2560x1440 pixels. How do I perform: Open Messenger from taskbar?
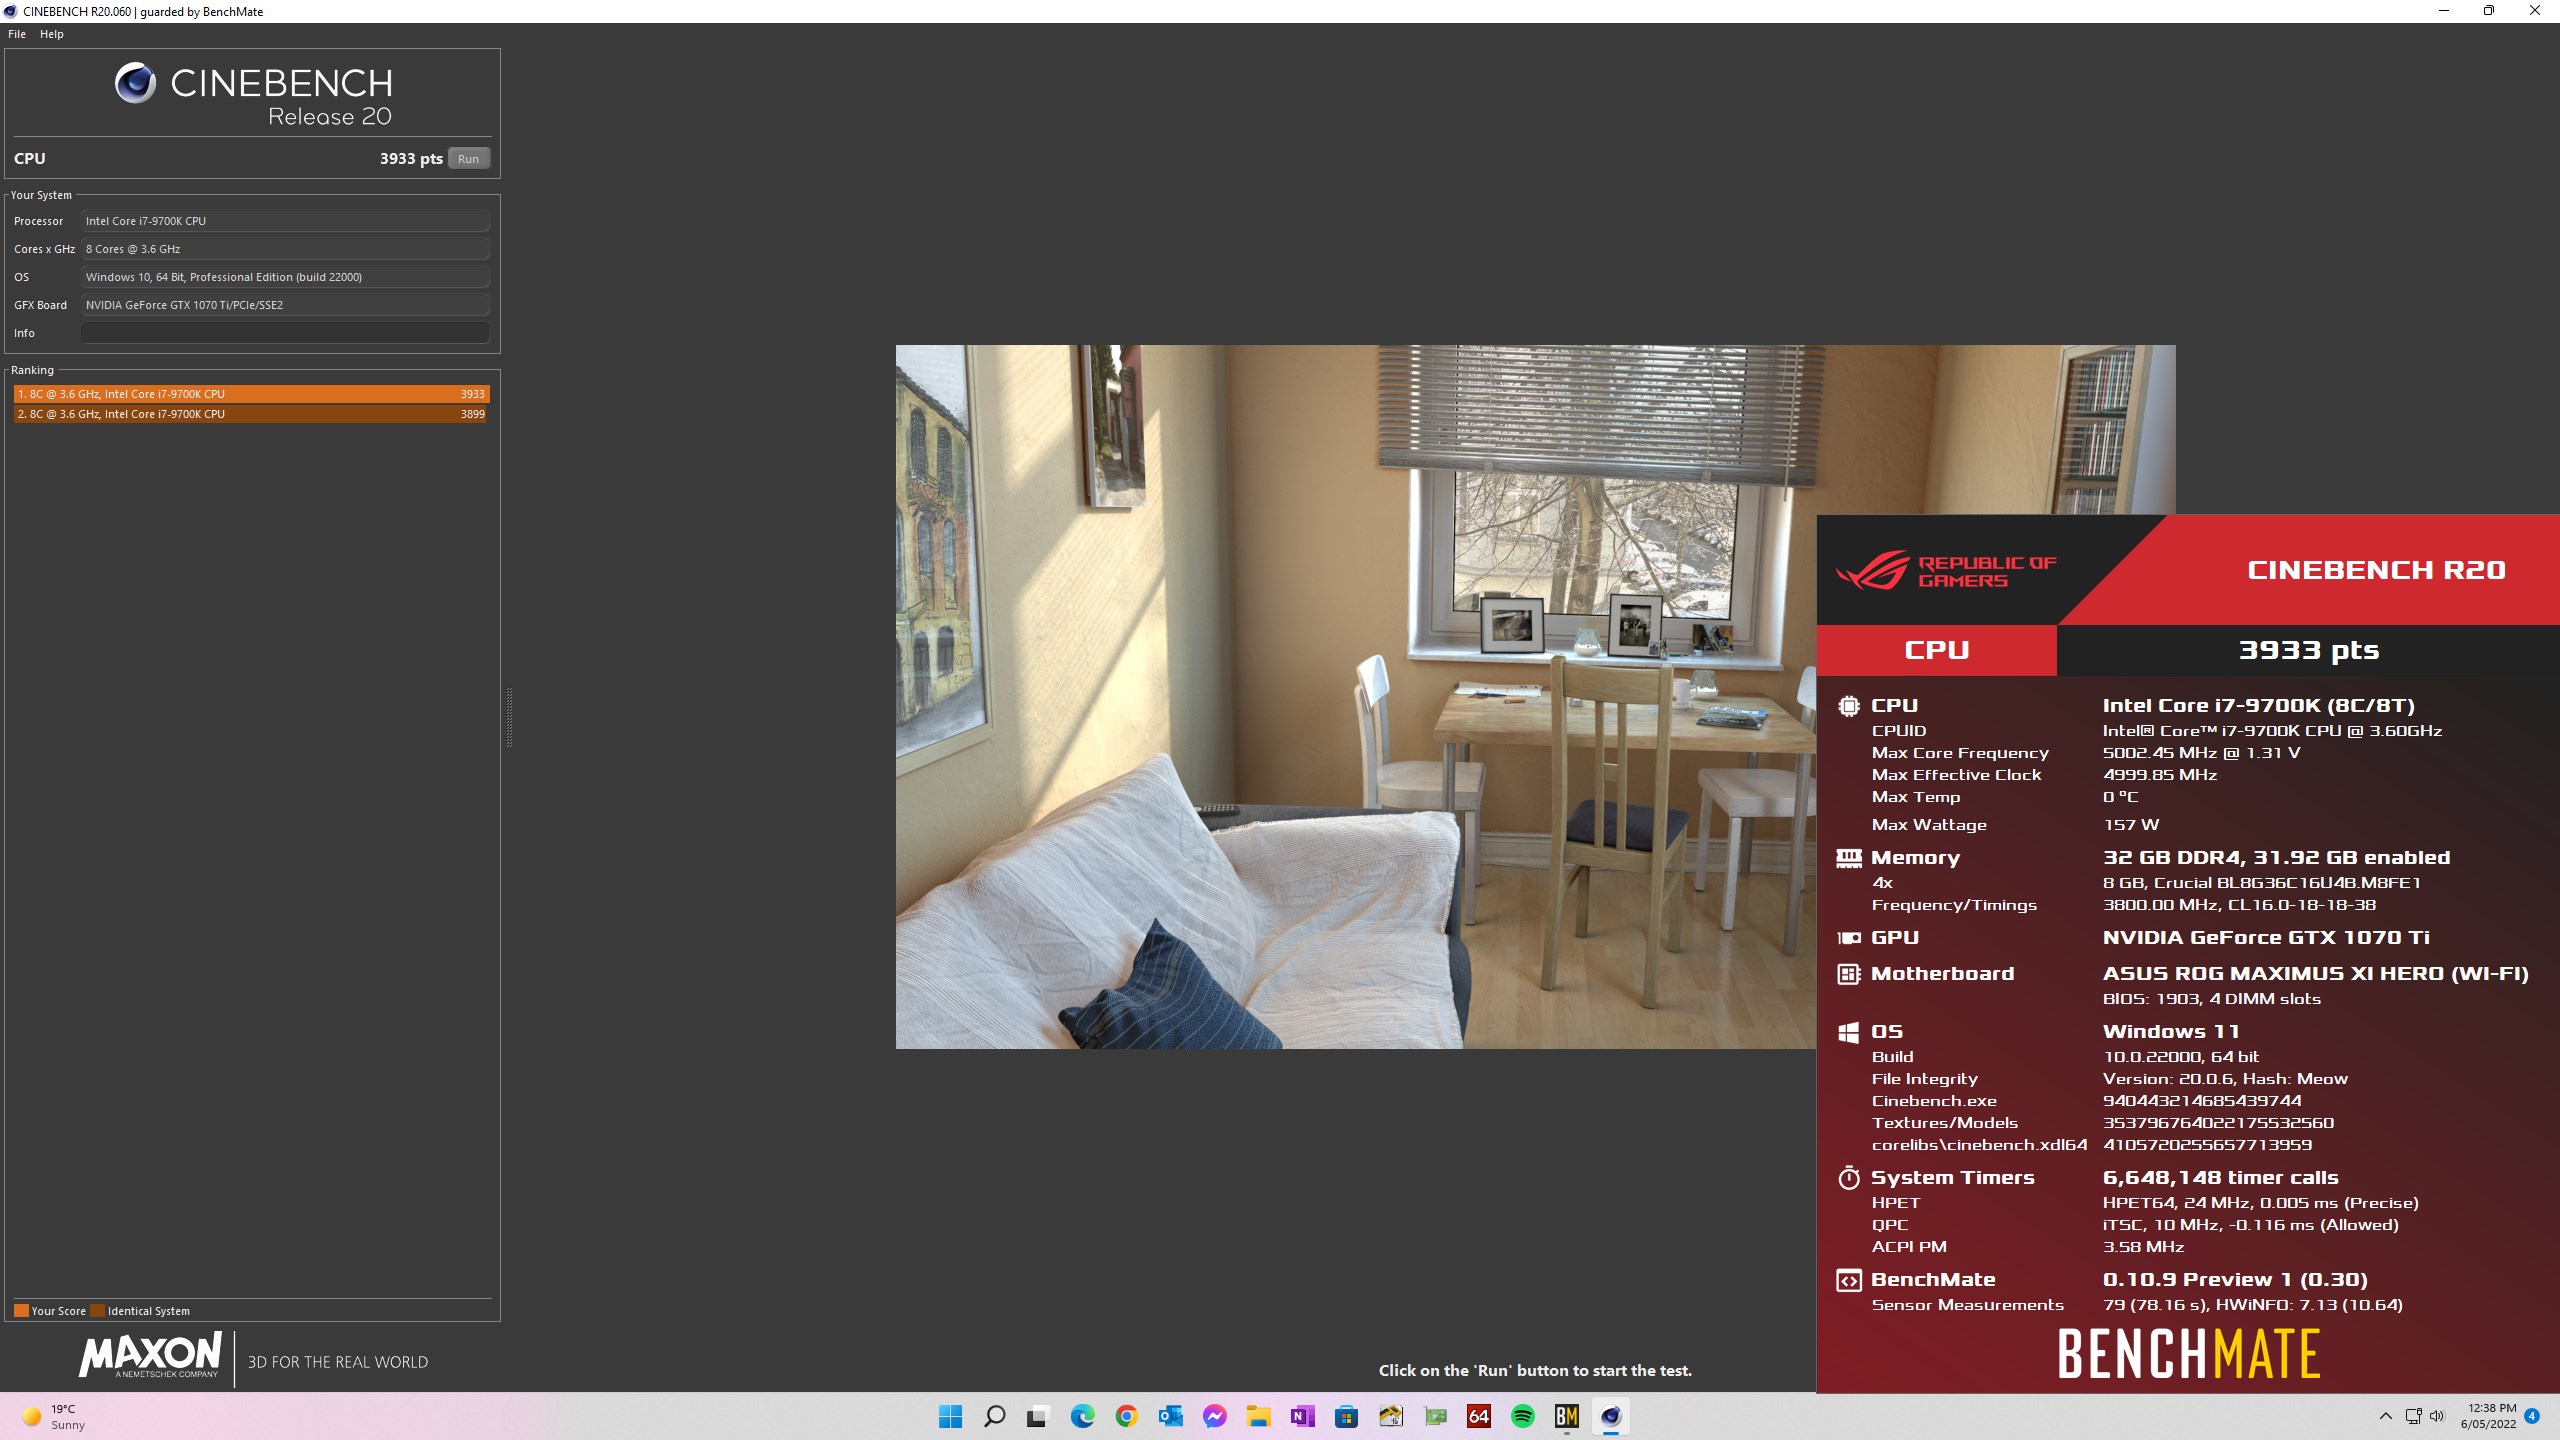click(x=1214, y=1416)
